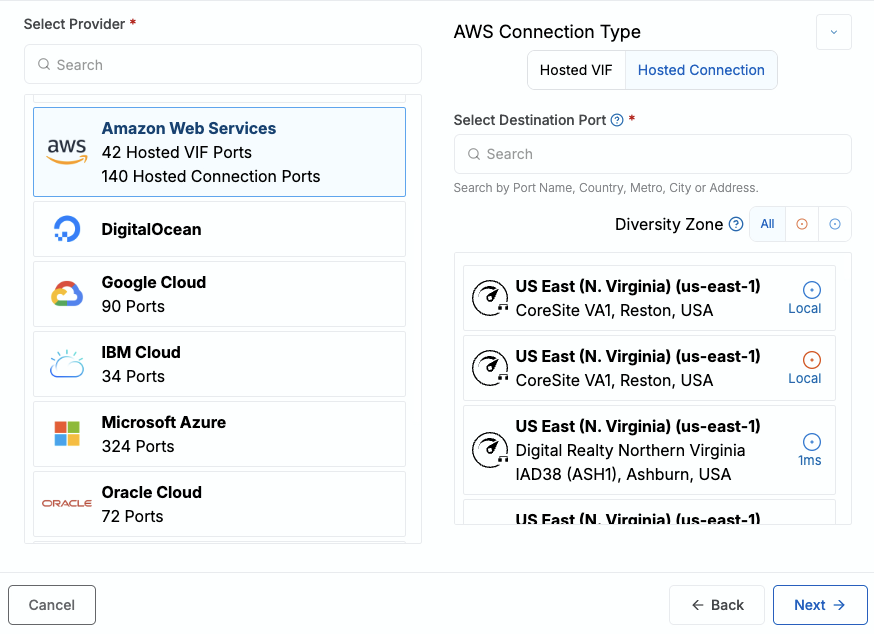The width and height of the screenshot is (874, 634).
Task: Click 'Digital Realty Northern Virginia' text
Action: pyautogui.click(x=630, y=451)
